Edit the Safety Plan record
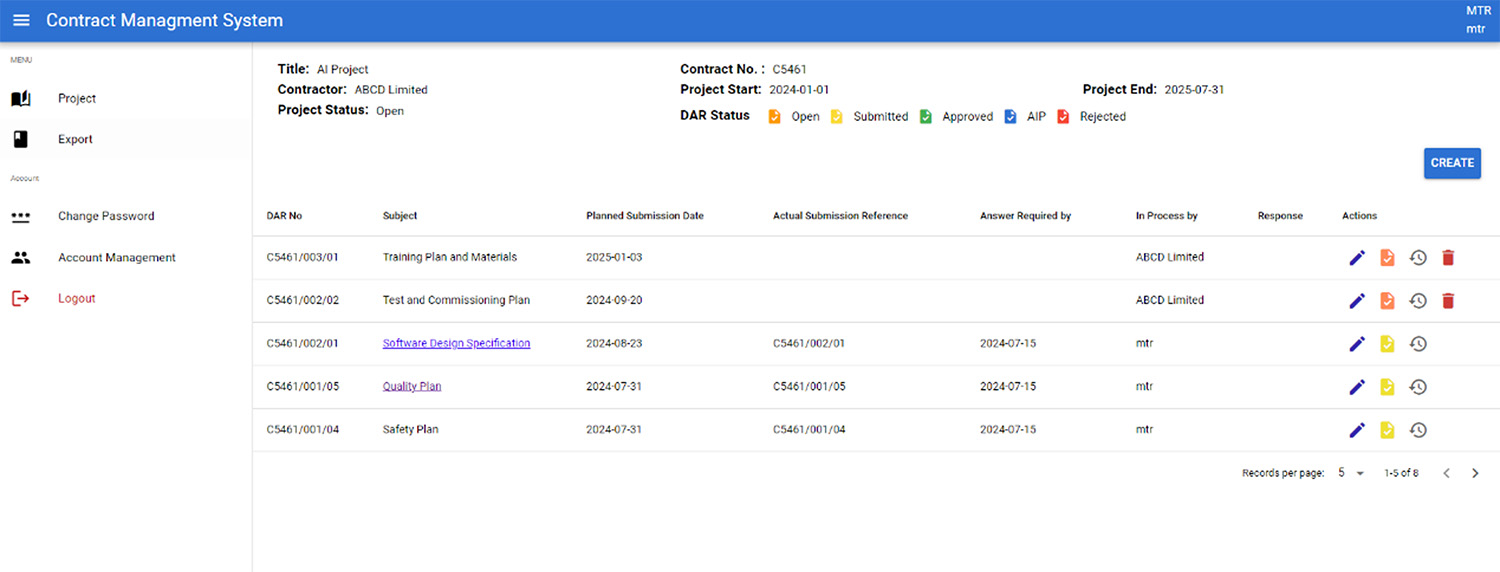This screenshot has width=1500, height=572. click(x=1357, y=430)
